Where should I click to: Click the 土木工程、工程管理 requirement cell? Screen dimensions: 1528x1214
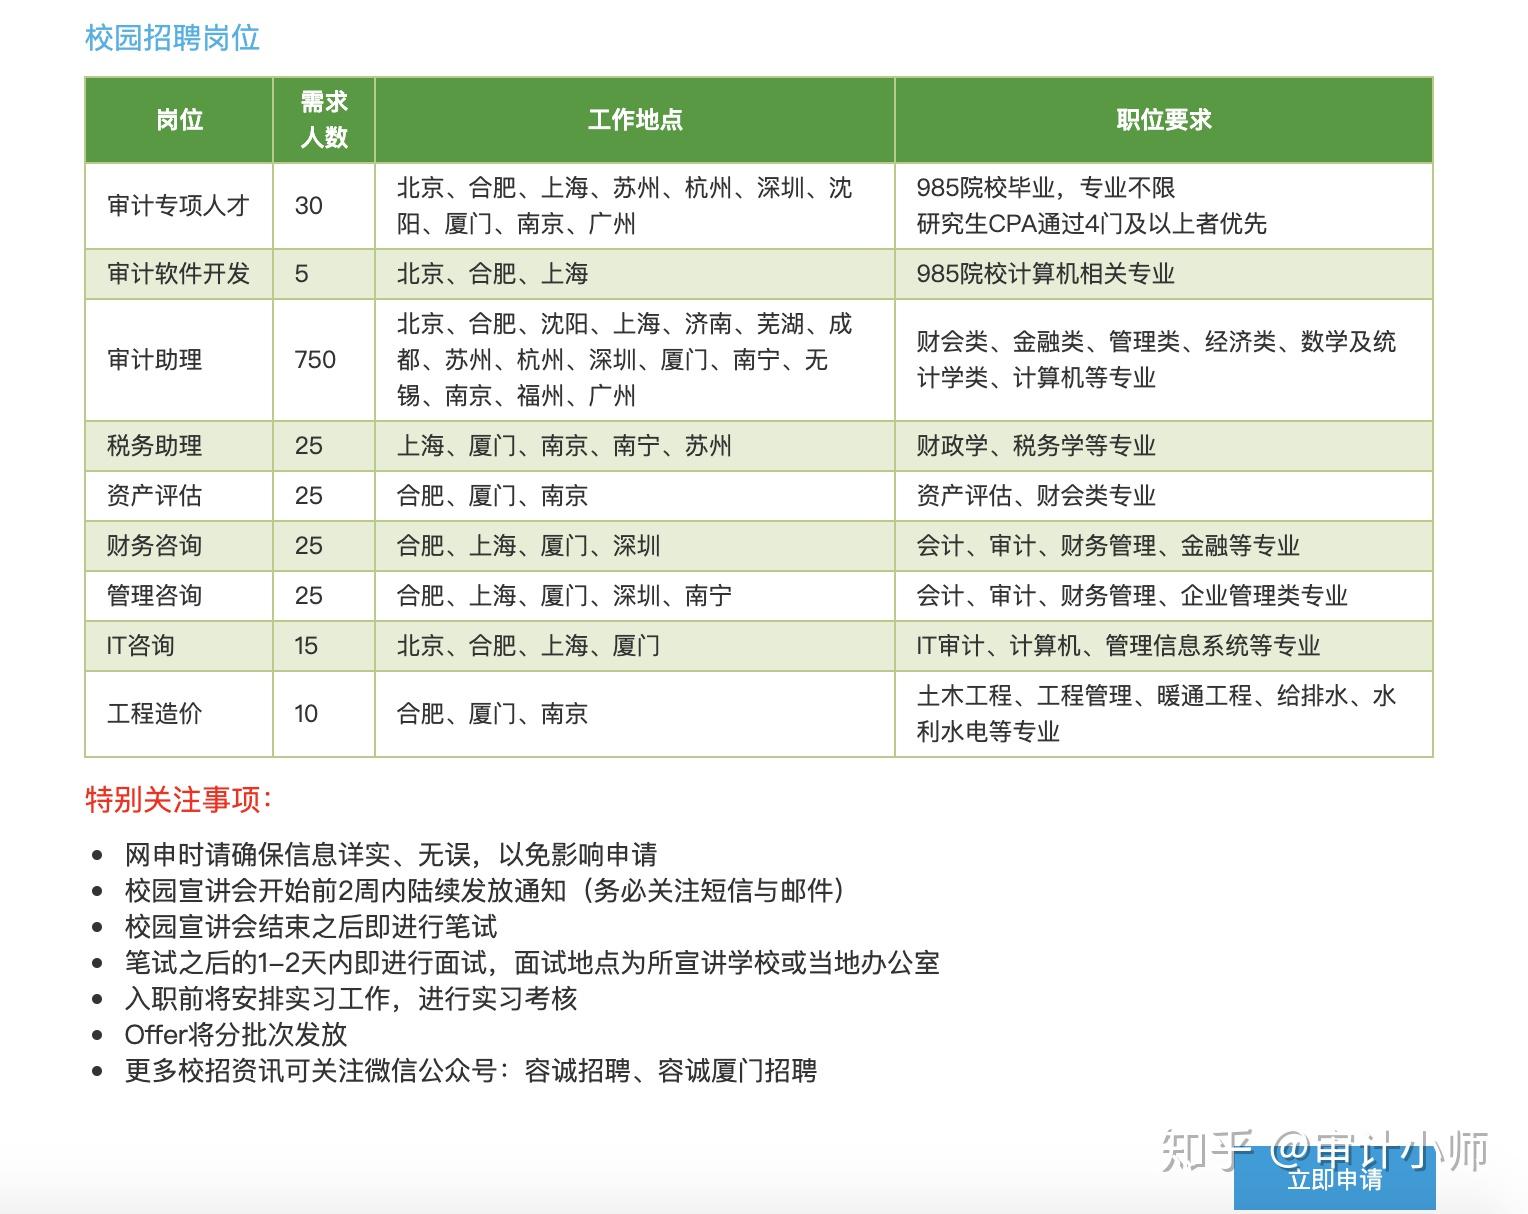1164,714
